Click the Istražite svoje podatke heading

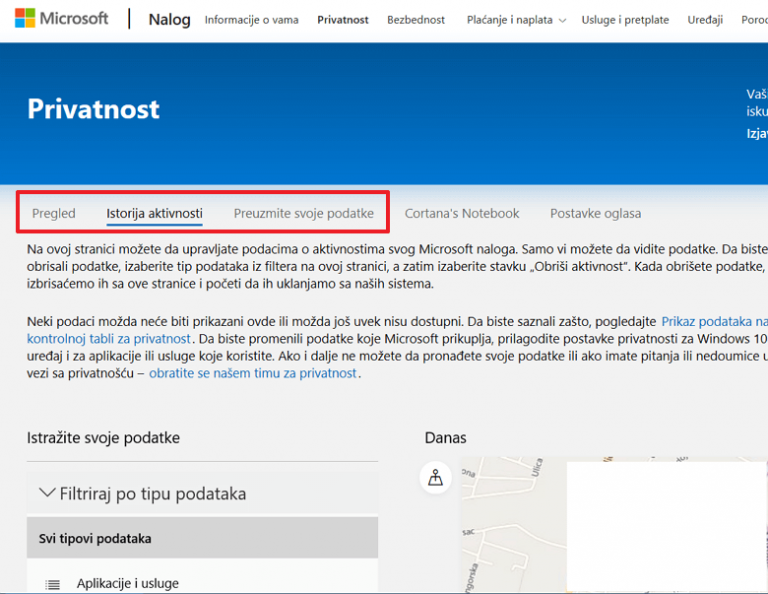pos(103,437)
